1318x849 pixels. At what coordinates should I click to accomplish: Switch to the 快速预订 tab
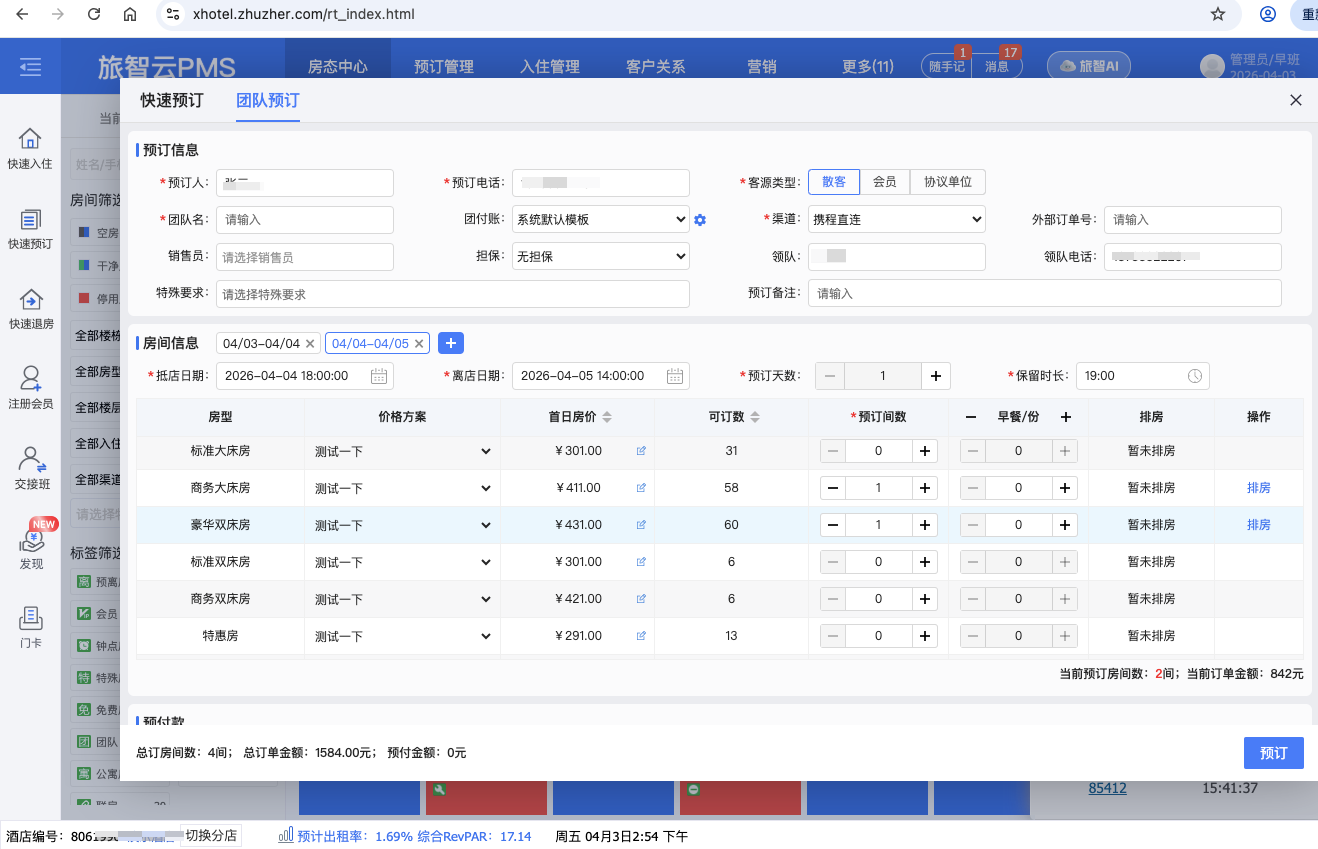[x=171, y=100]
